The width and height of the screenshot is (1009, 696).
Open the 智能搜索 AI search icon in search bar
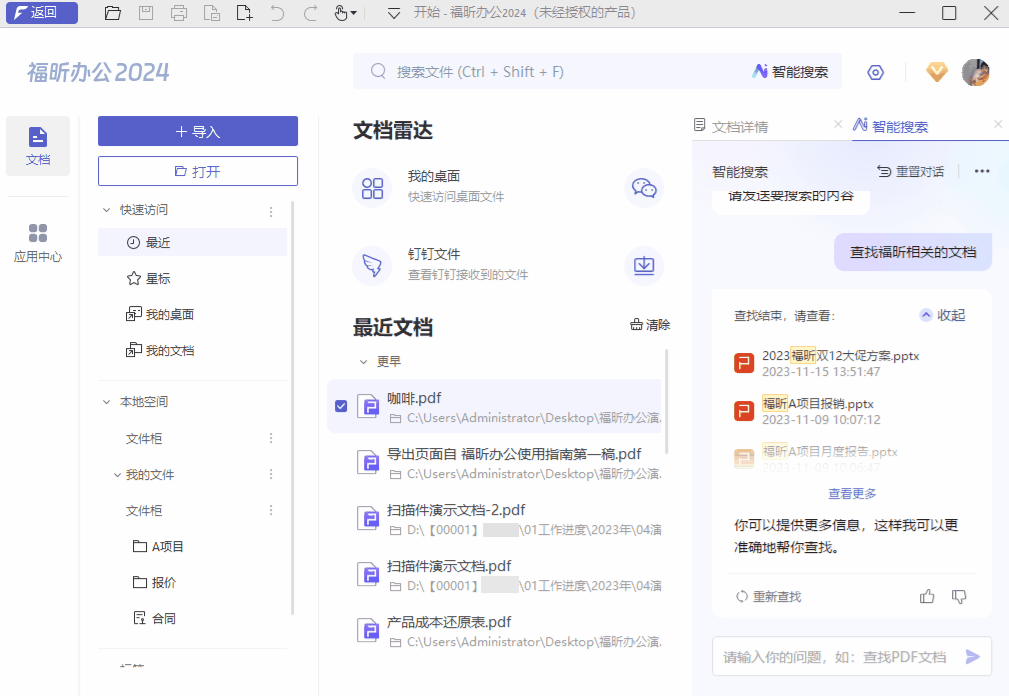click(762, 72)
